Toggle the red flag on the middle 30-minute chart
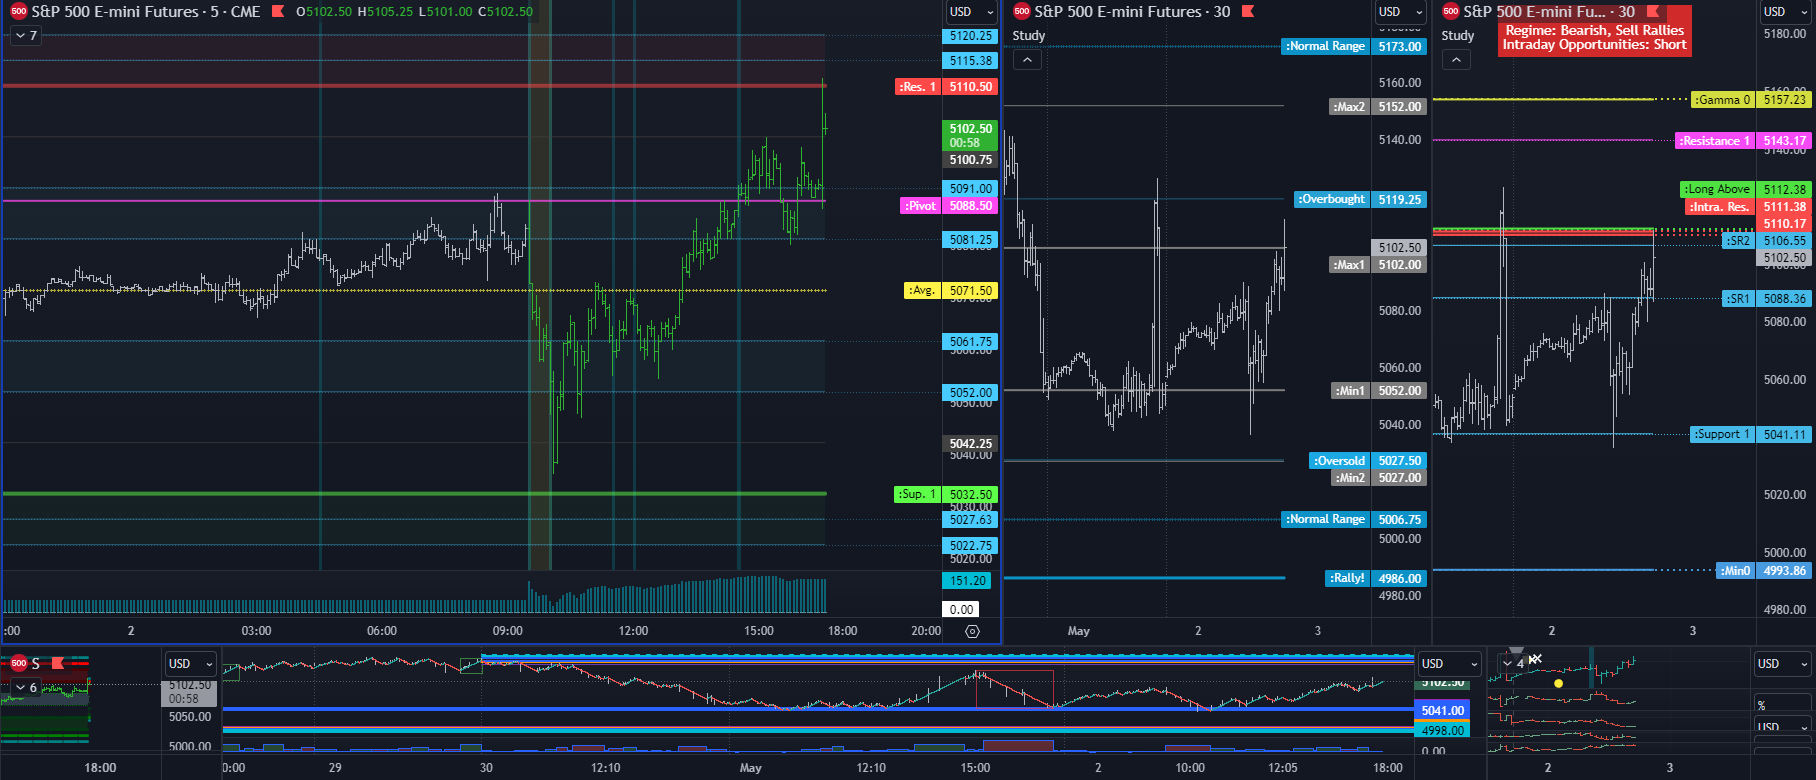 point(1248,12)
